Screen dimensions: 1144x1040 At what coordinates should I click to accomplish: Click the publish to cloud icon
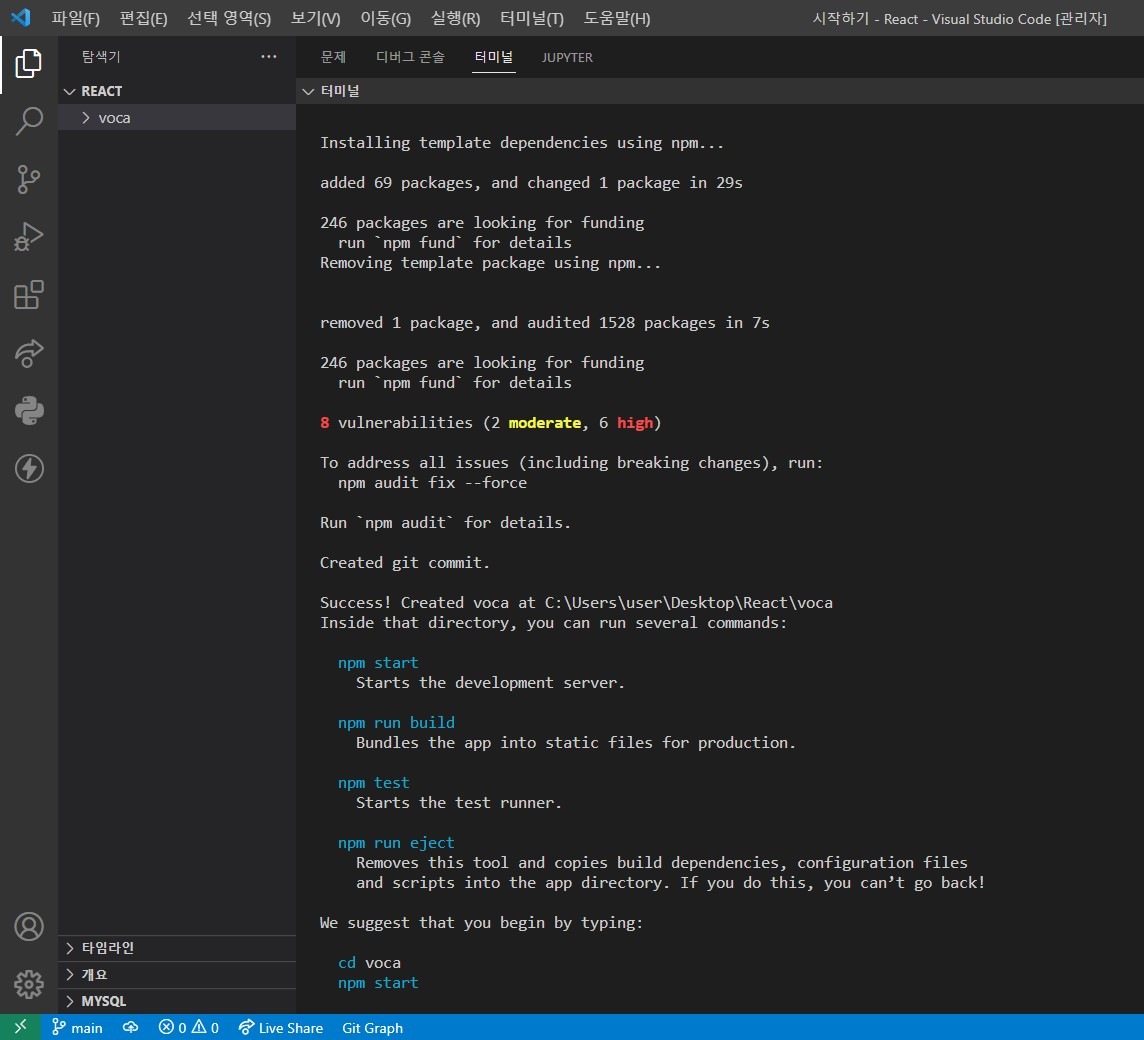tap(131, 1028)
